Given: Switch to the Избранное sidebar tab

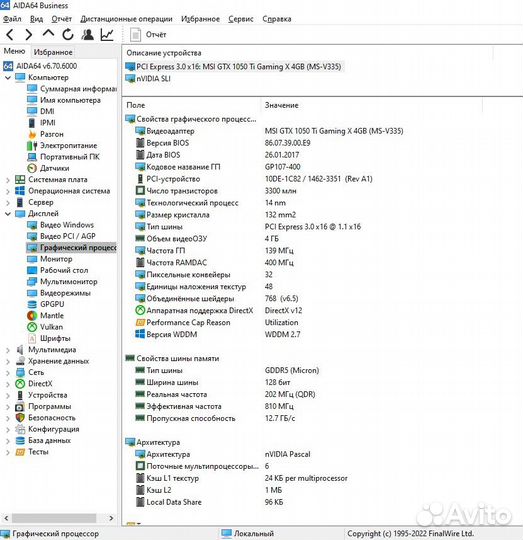Looking at the screenshot, I should click(53, 52).
